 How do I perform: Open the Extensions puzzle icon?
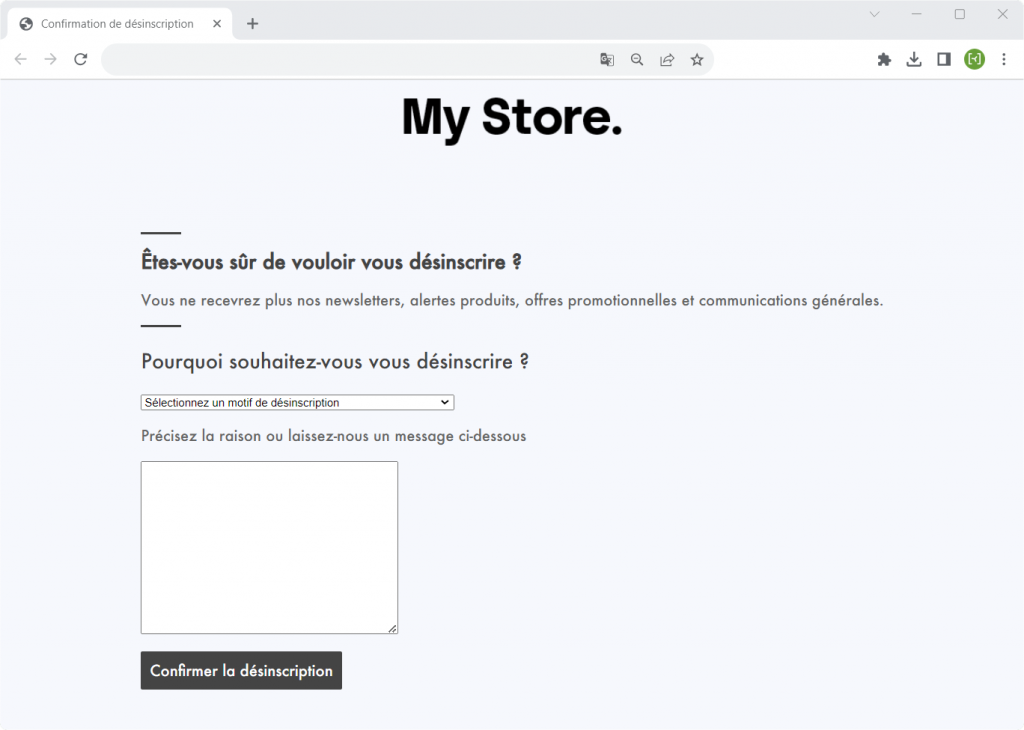coord(884,60)
